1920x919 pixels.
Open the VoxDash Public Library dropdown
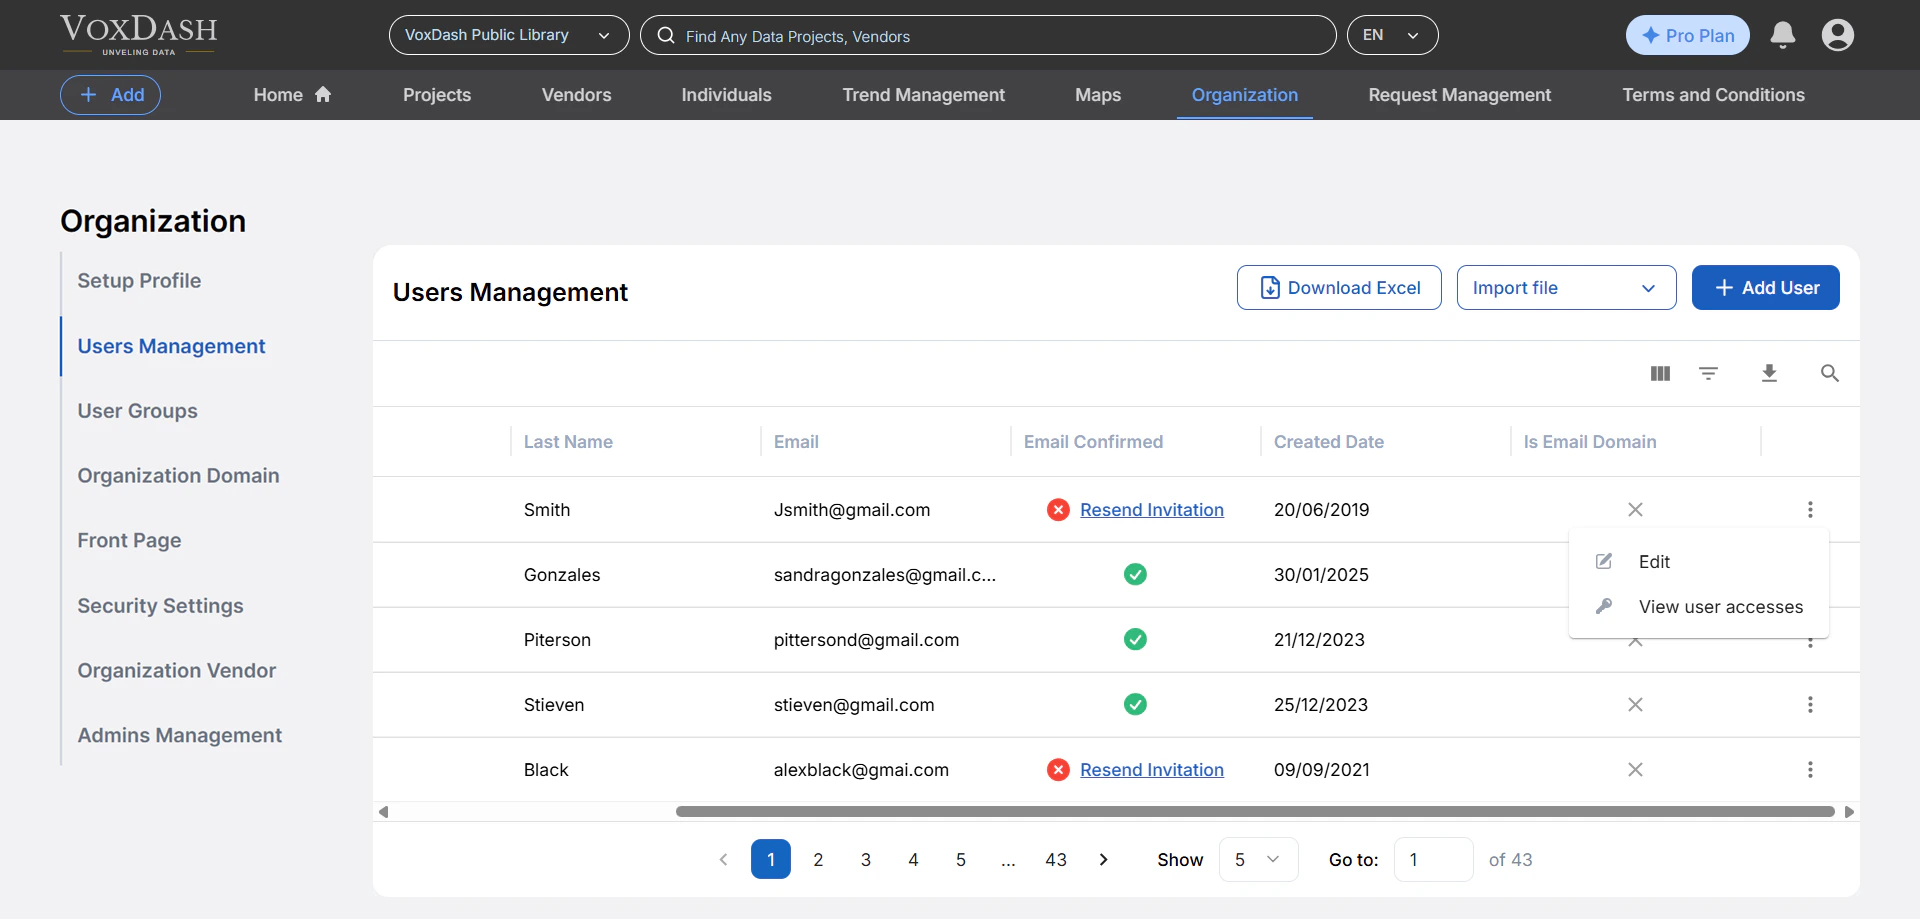pyautogui.click(x=509, y=35)
